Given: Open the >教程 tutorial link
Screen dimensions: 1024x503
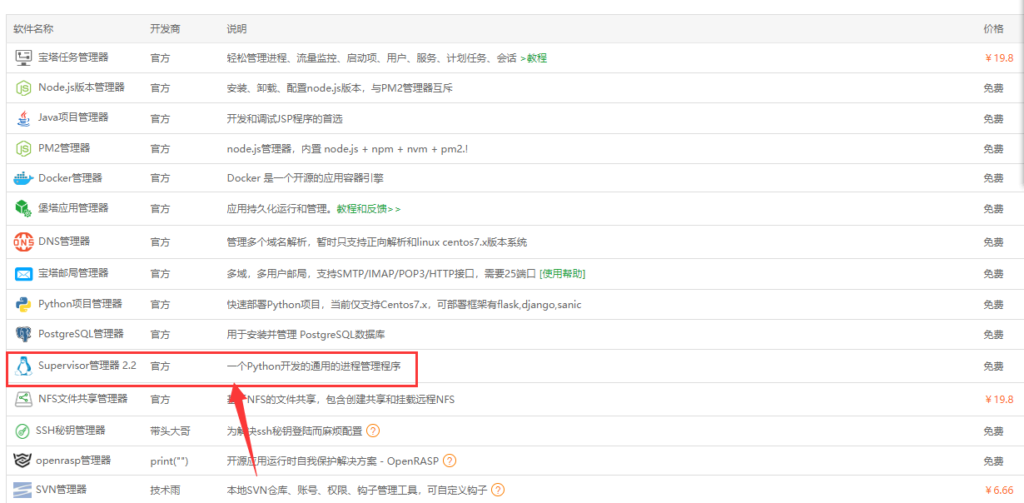Looking at the screenshot, I should [534, 58].
